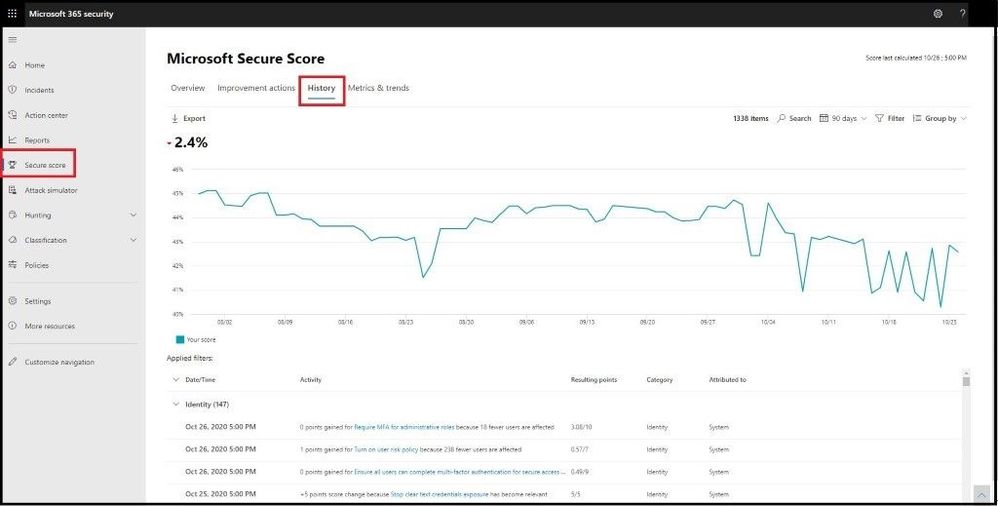998x506 pixels.
Task: Open the app launcher waffle icon
Action: 12,13
